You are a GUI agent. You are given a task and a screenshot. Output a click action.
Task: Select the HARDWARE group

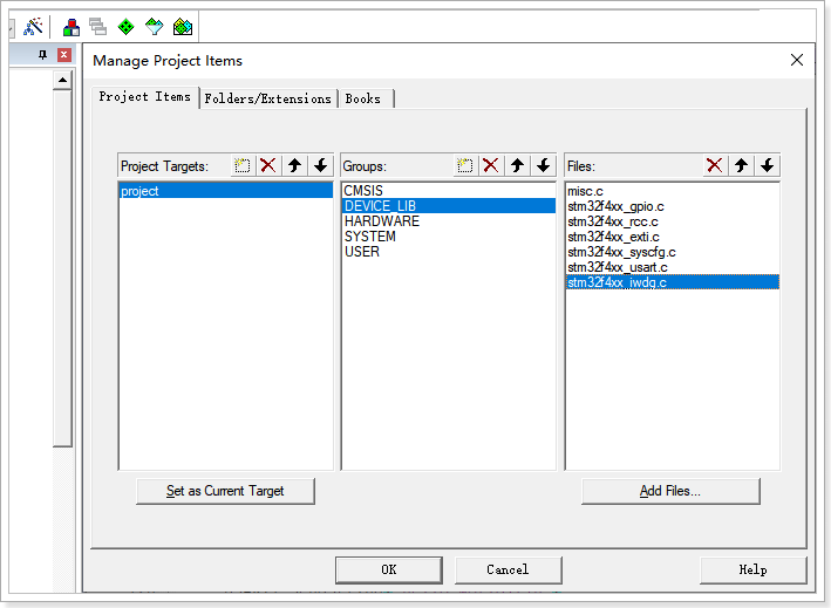pos(449,221)
